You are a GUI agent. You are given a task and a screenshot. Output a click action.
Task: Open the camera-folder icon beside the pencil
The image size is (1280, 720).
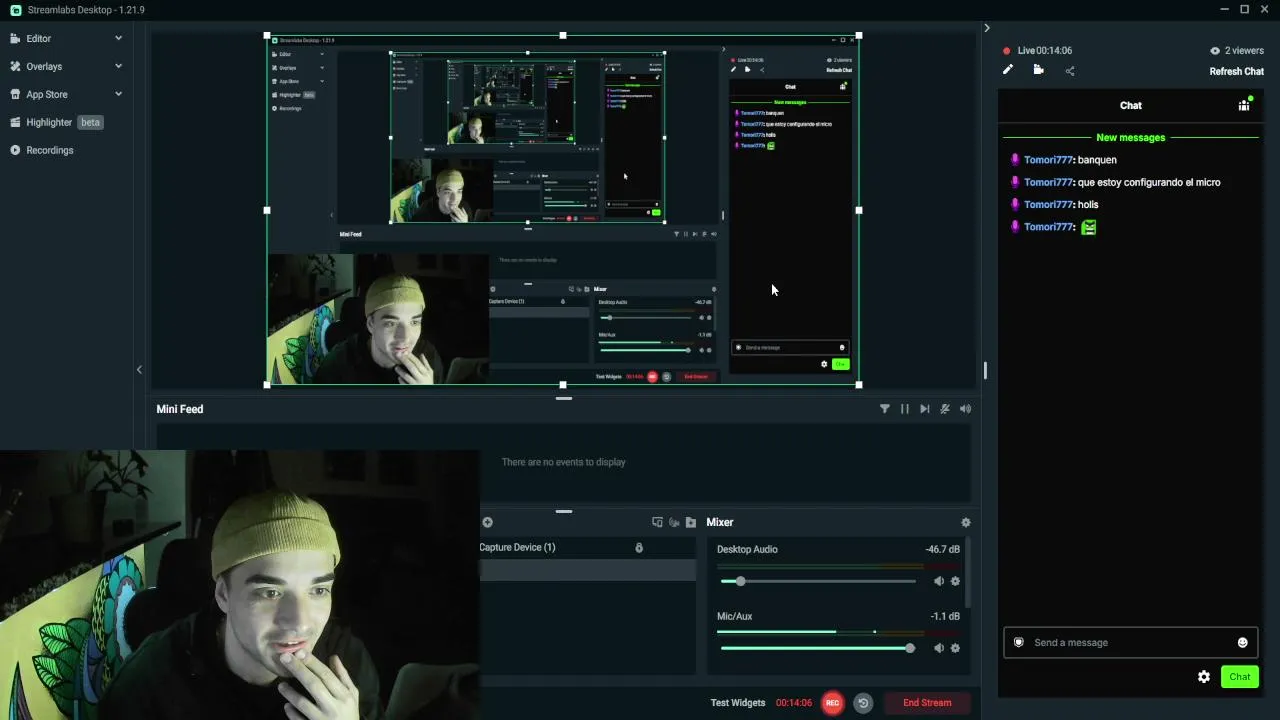coord(1038,70)
